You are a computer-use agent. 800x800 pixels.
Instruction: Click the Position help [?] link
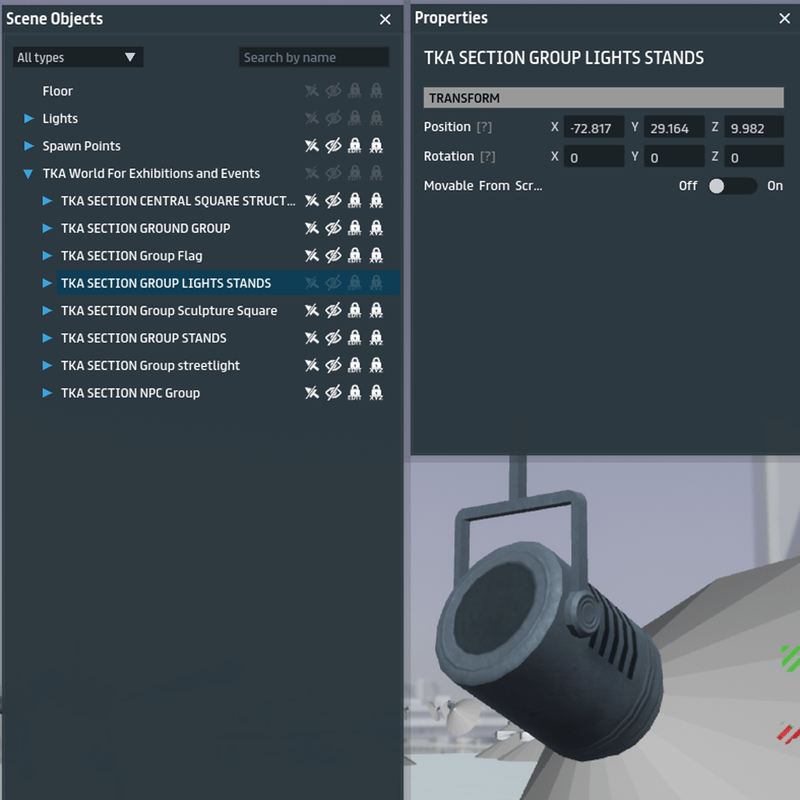(485, 128)
